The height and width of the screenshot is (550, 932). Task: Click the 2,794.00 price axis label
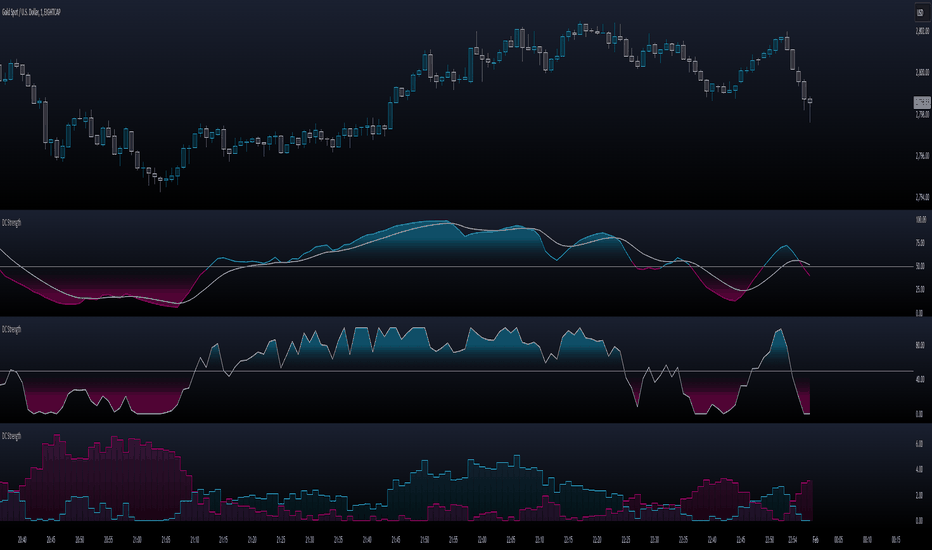point(922,197)
